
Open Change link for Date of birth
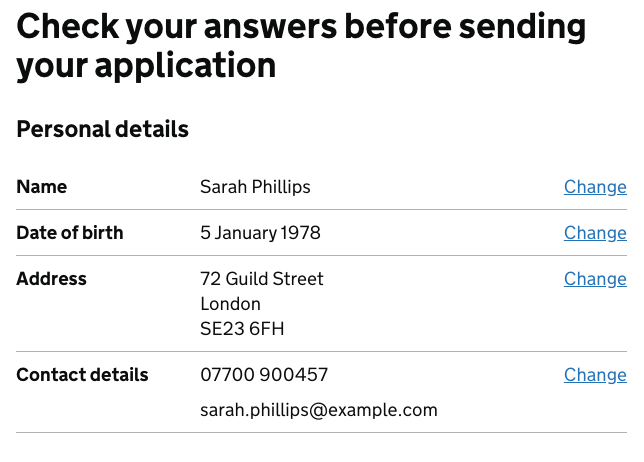tap(595, 233)
